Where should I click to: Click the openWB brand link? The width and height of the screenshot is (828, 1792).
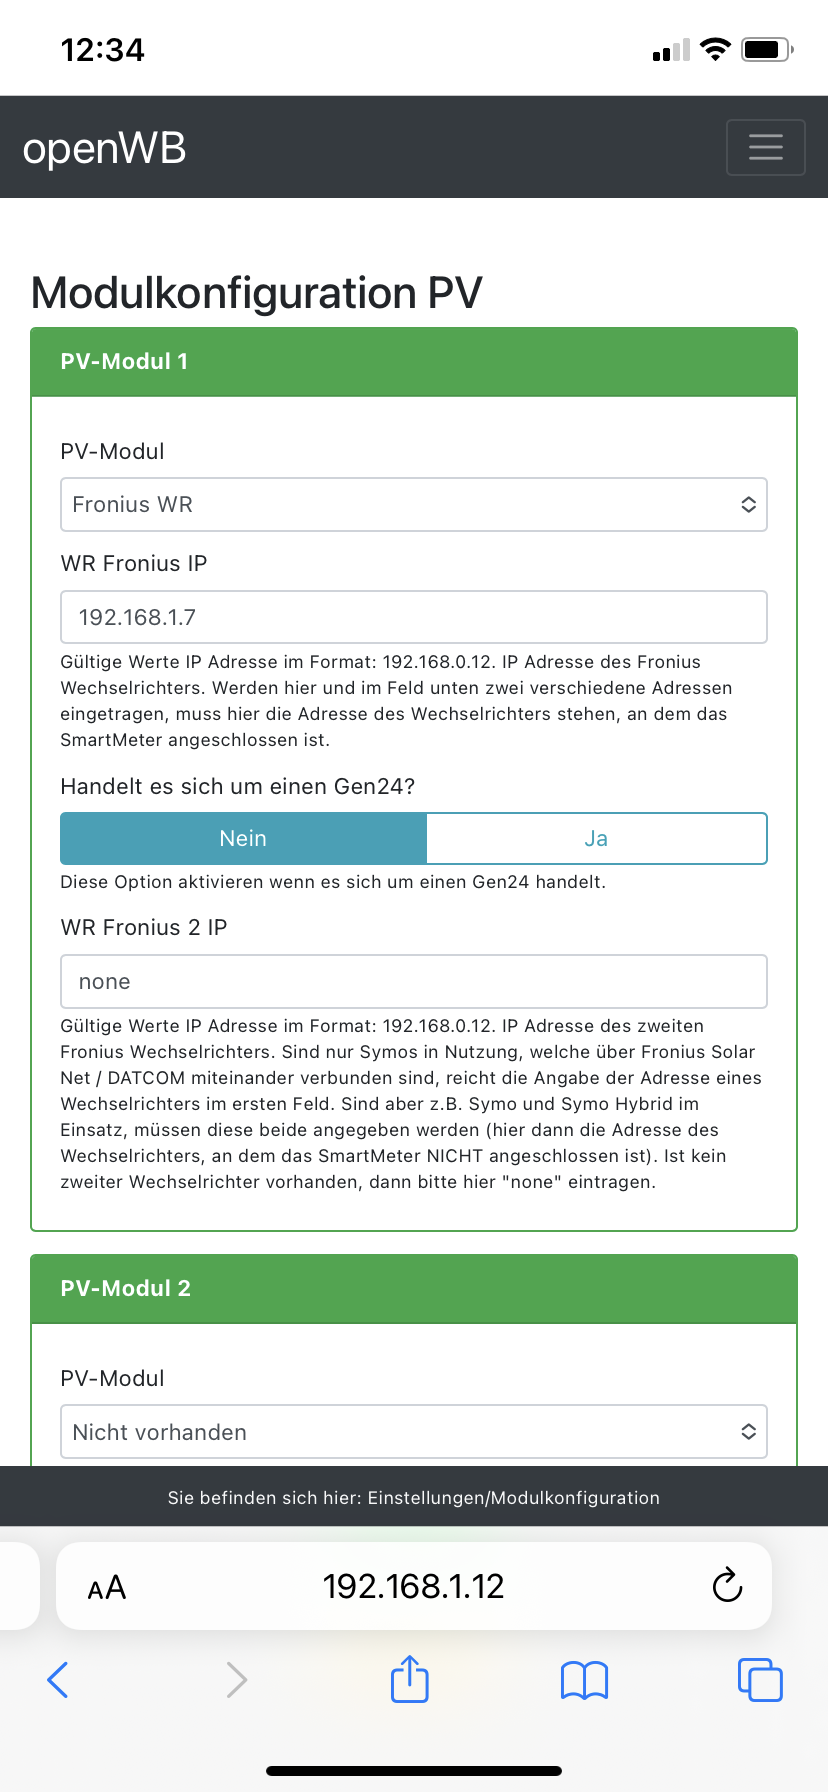104,148
